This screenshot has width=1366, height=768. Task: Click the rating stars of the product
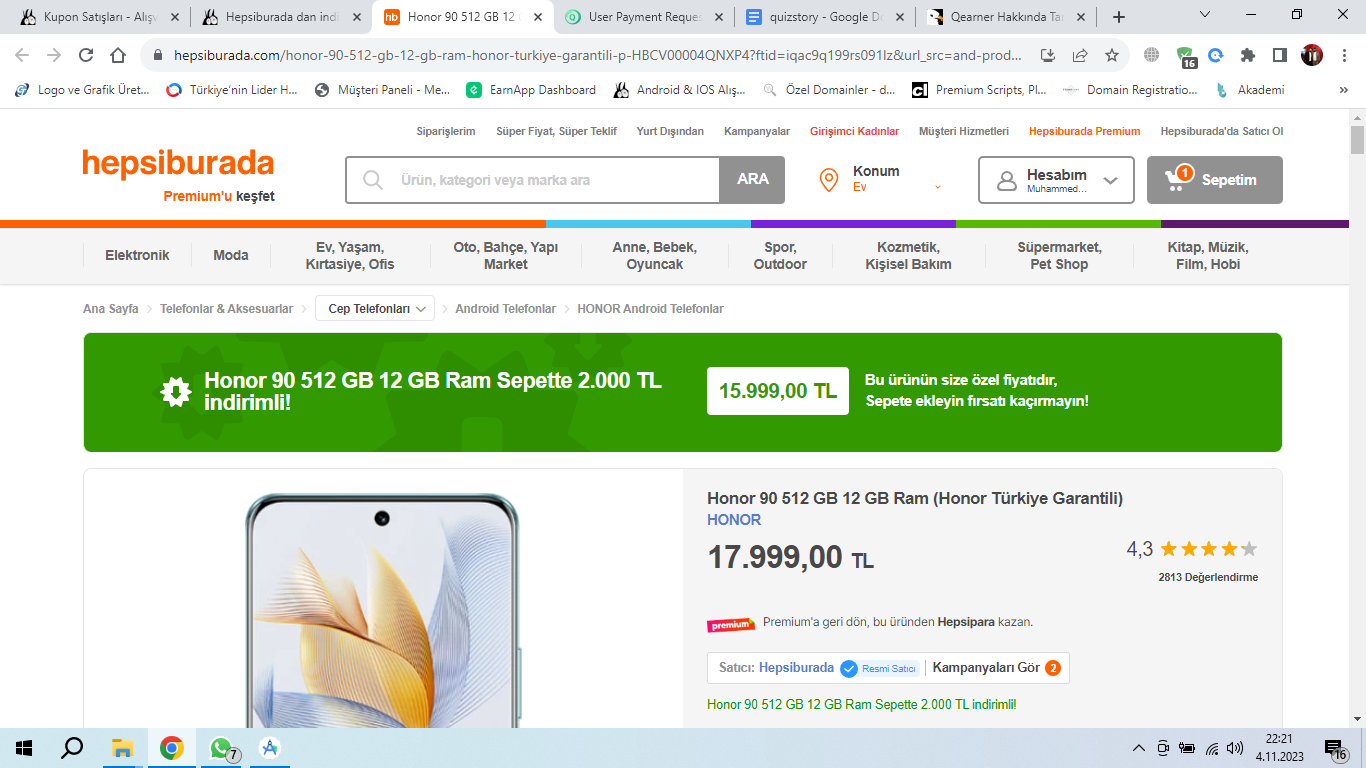pyautogui.click(x=1208, y=549)
